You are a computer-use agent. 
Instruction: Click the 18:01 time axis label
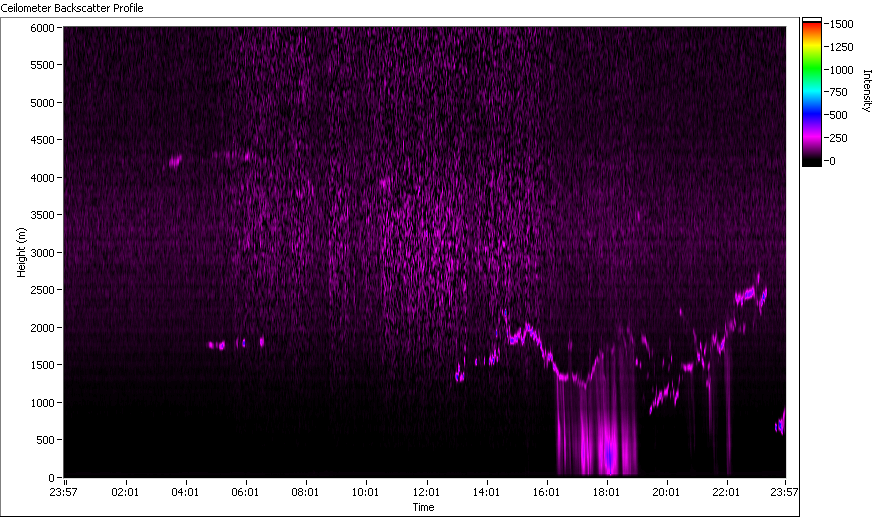coord(606,492)
